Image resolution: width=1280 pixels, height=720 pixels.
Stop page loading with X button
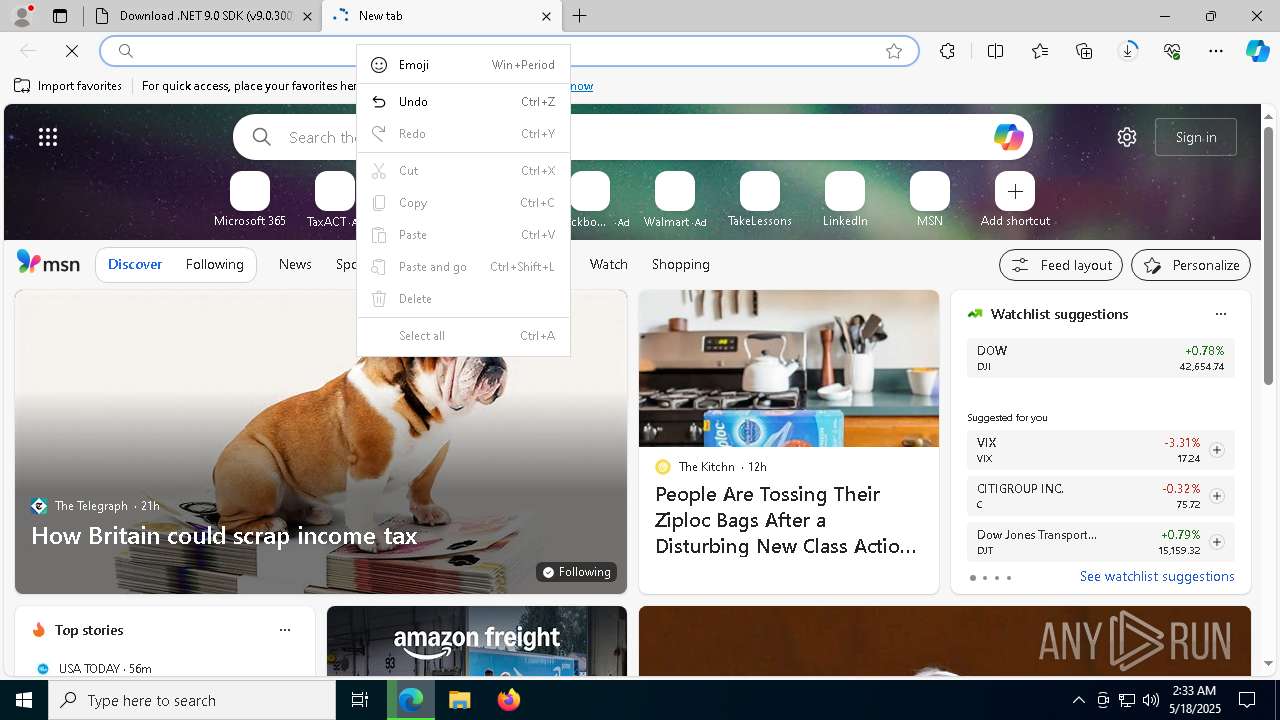72,50
